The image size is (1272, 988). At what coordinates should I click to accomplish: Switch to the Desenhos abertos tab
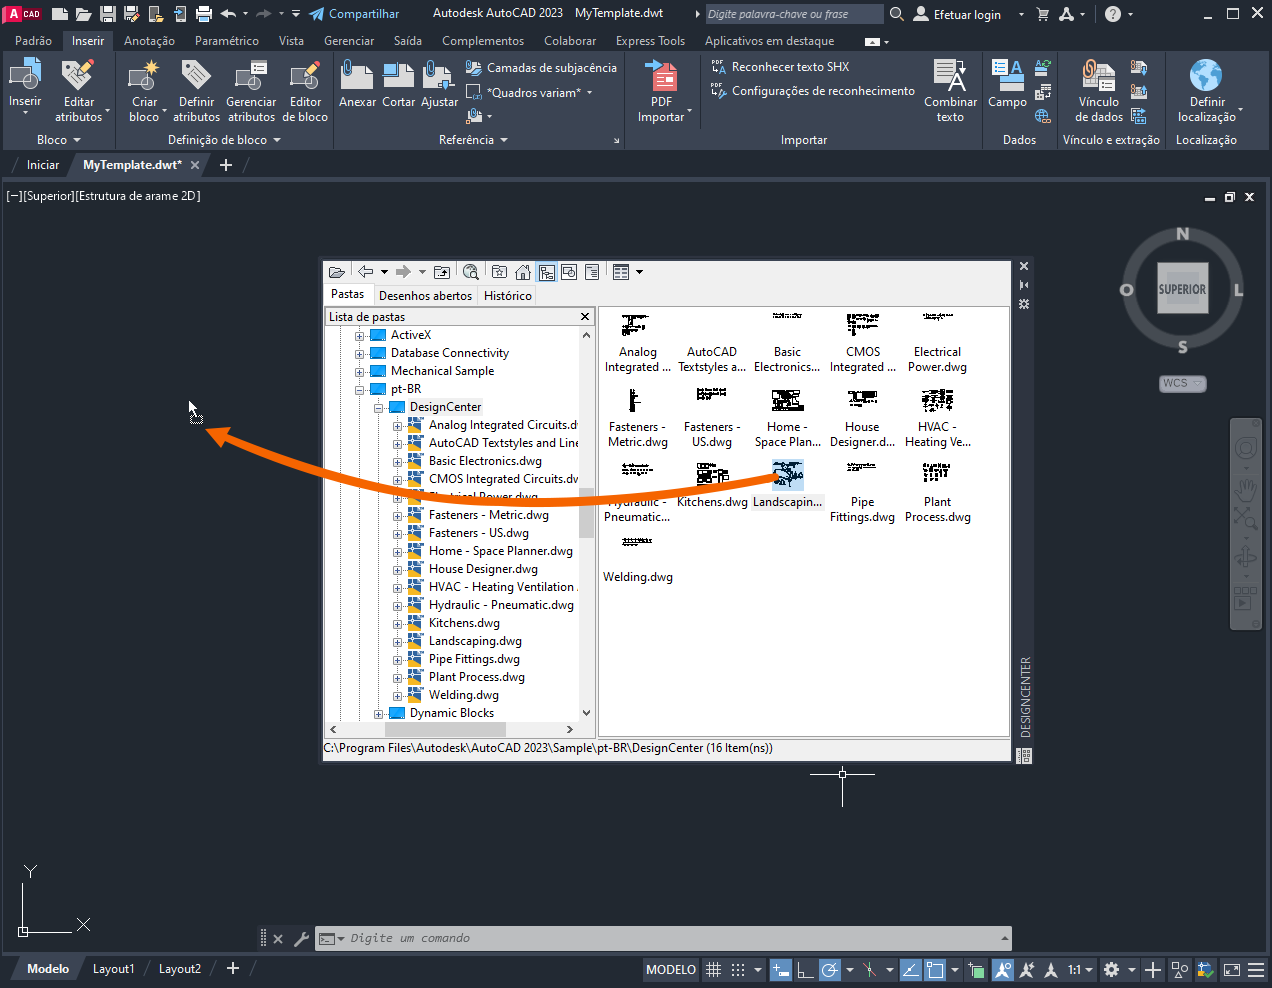[425, 295]
